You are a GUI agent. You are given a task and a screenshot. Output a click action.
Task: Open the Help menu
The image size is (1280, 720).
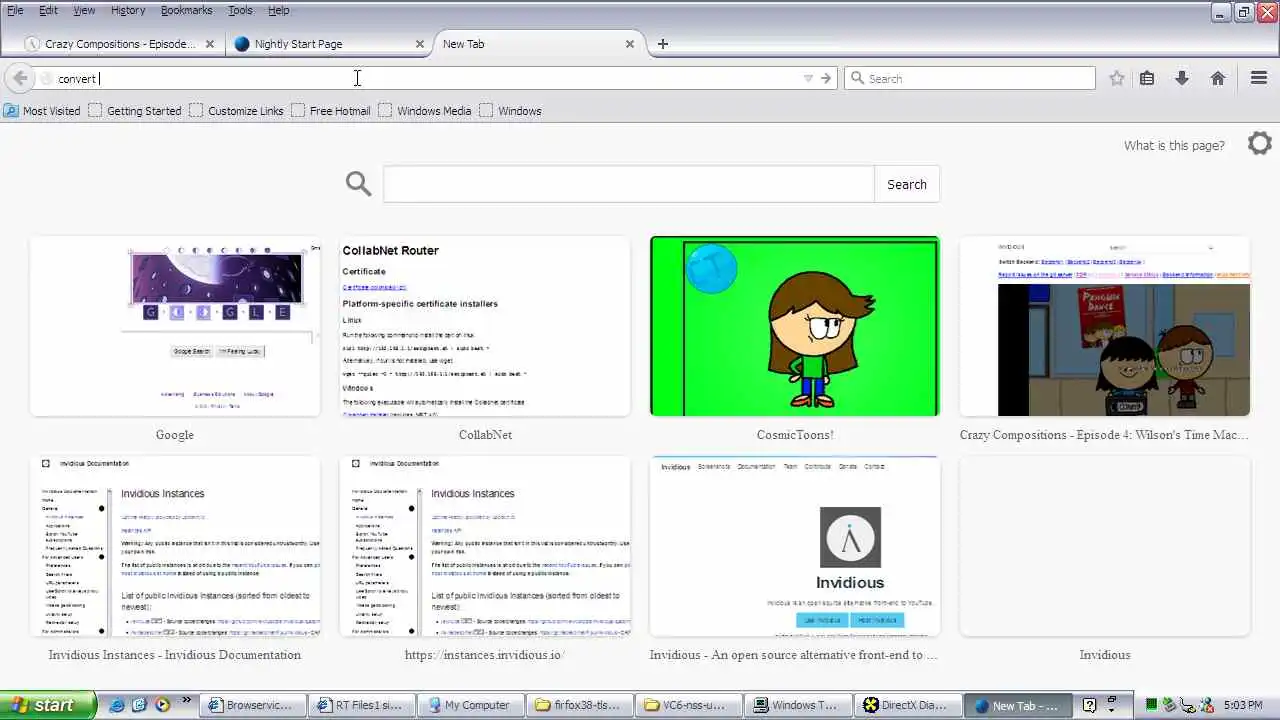point(279,10)
